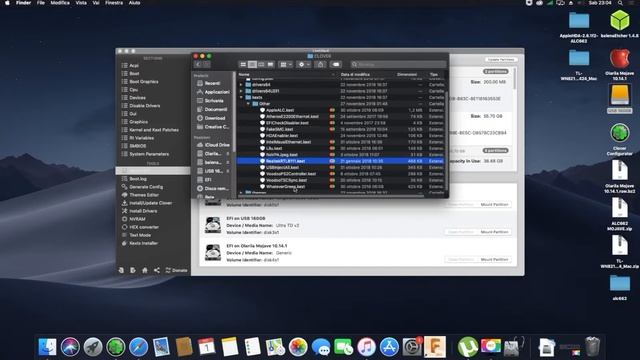Click Finder back navigation arrow
The height and width of the screenshot is (360, 640).
point(198,64)
